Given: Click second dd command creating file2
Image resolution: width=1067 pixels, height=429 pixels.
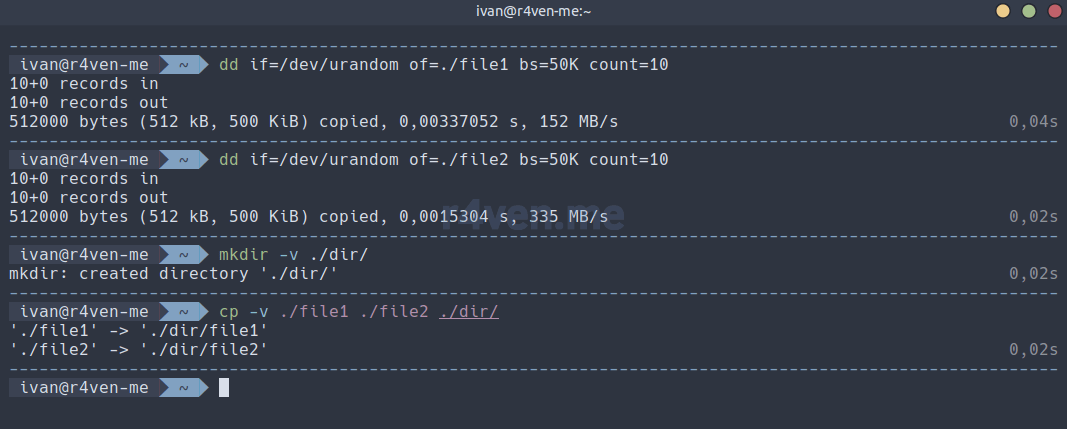Looking at the screenshot, I should click(x=444, y=159).
